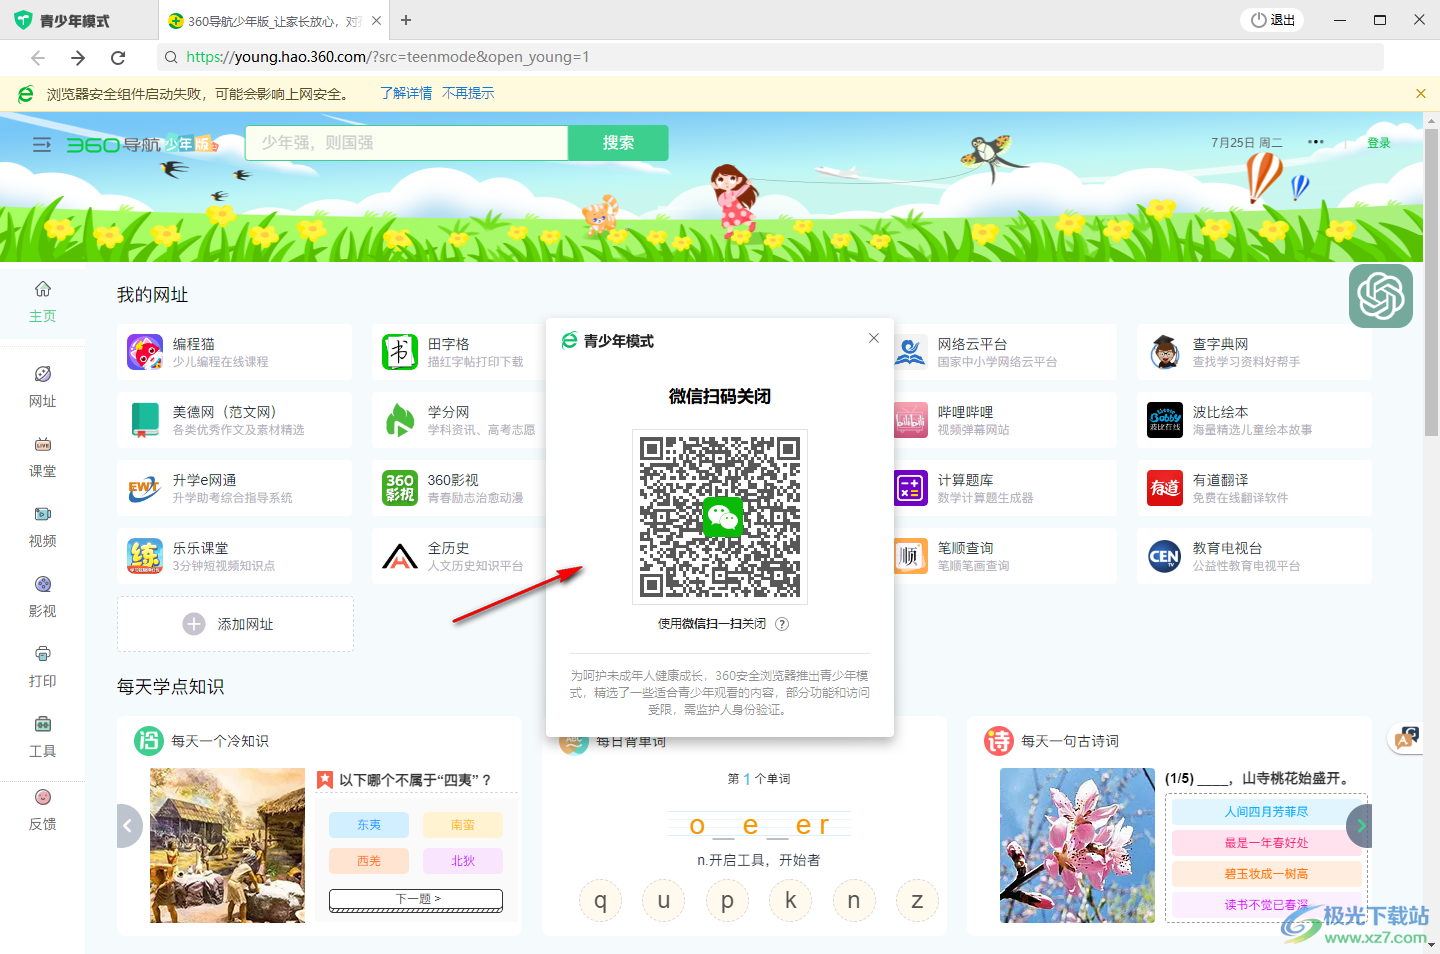This screenshot has width=1440, height=954.
Task: Select poem option 最是一年春好处
Action: (x=1266, y=843)
